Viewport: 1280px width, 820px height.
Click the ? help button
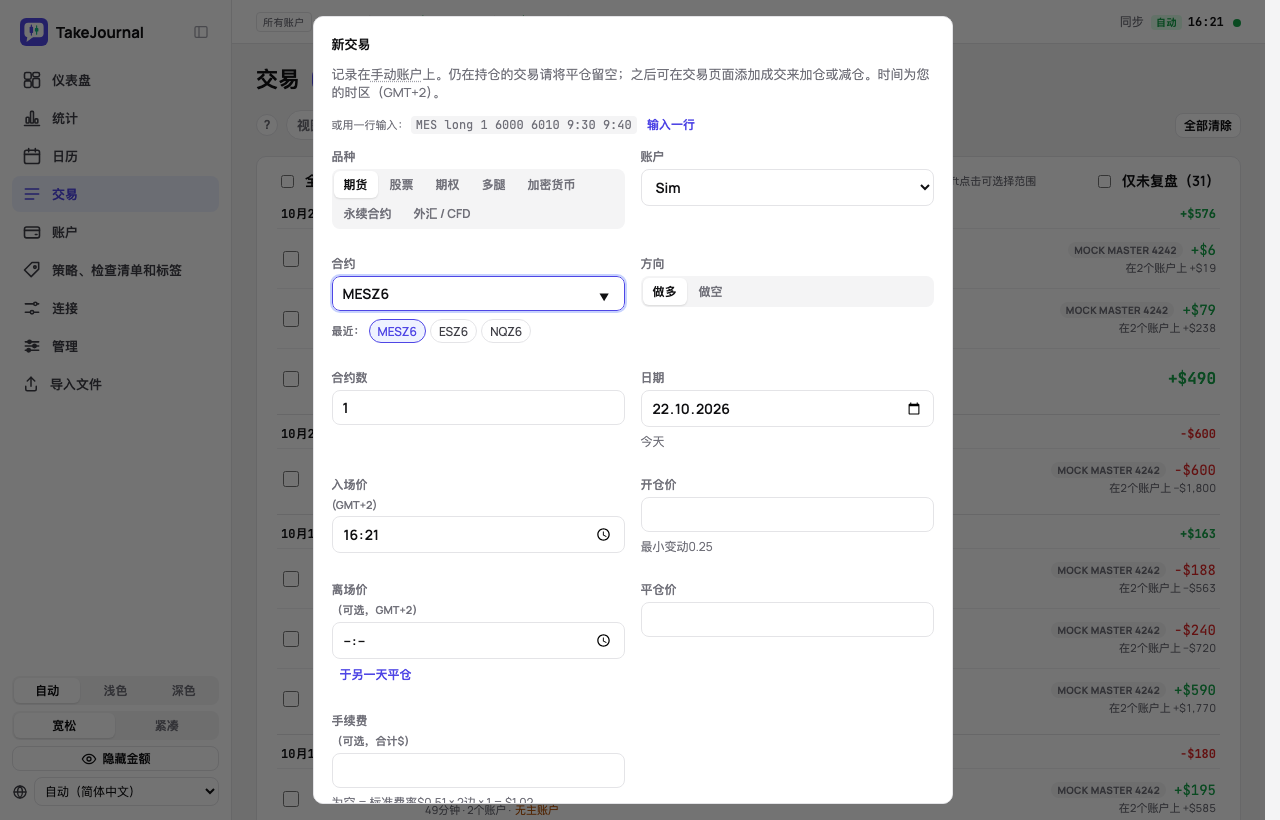click(x=266, y=125)
